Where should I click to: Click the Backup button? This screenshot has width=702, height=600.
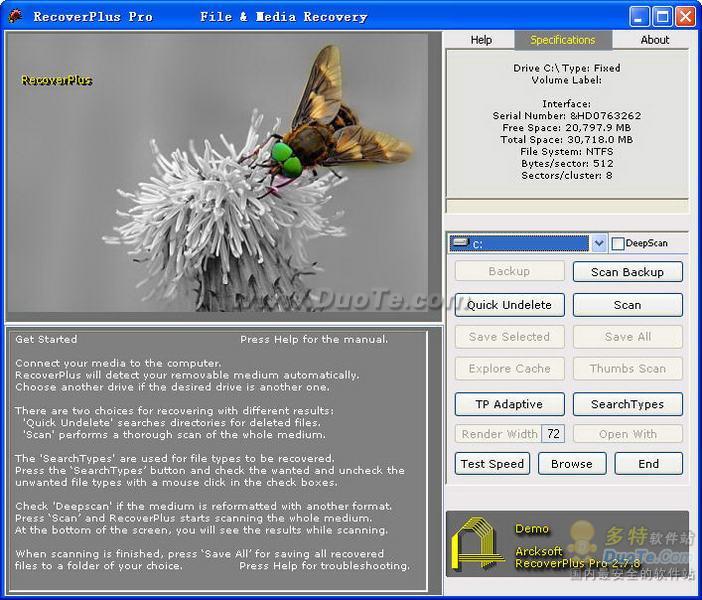pyautogui.click(x=509, y=271)
